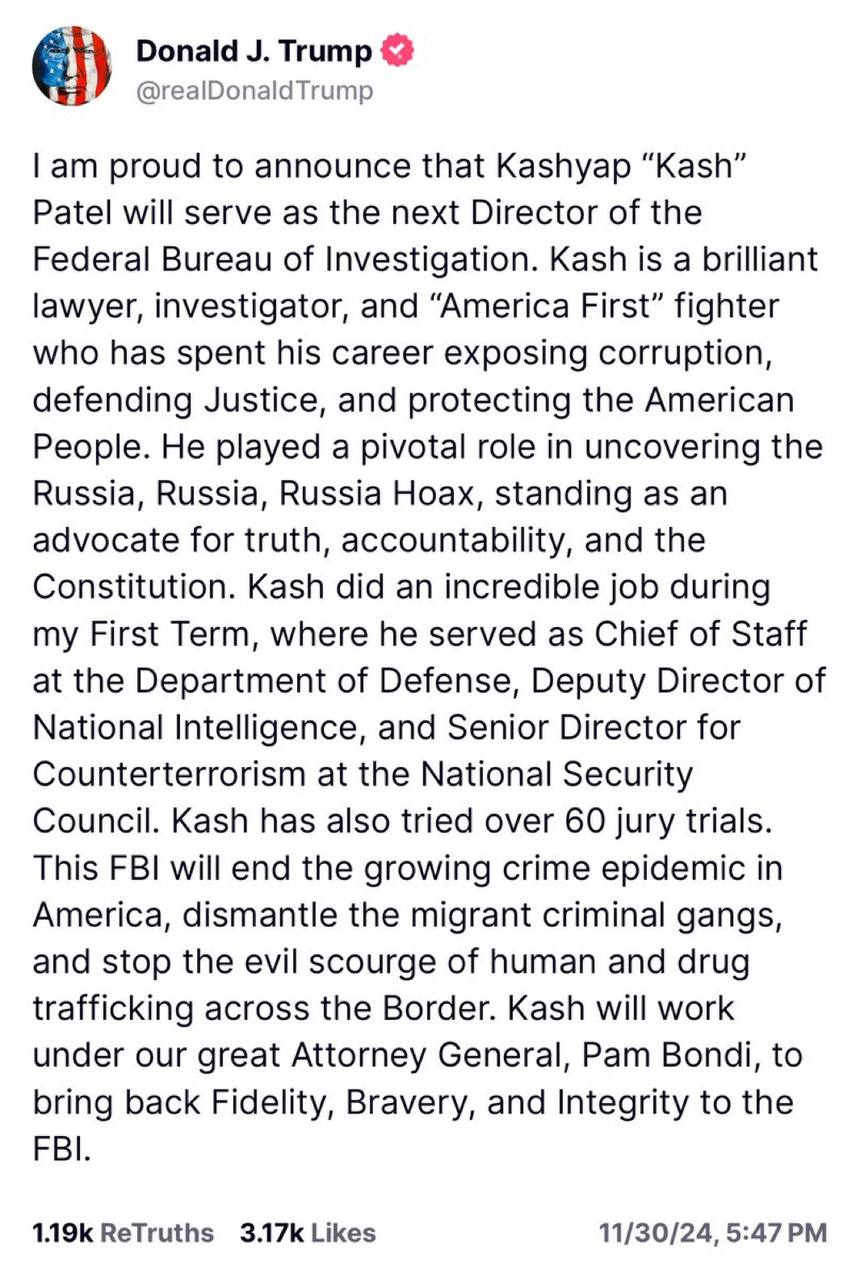This screenshot has height=1280, width=860.
Task: Click the 1.19k ReTruths count number
Action: coord(62,1233)
